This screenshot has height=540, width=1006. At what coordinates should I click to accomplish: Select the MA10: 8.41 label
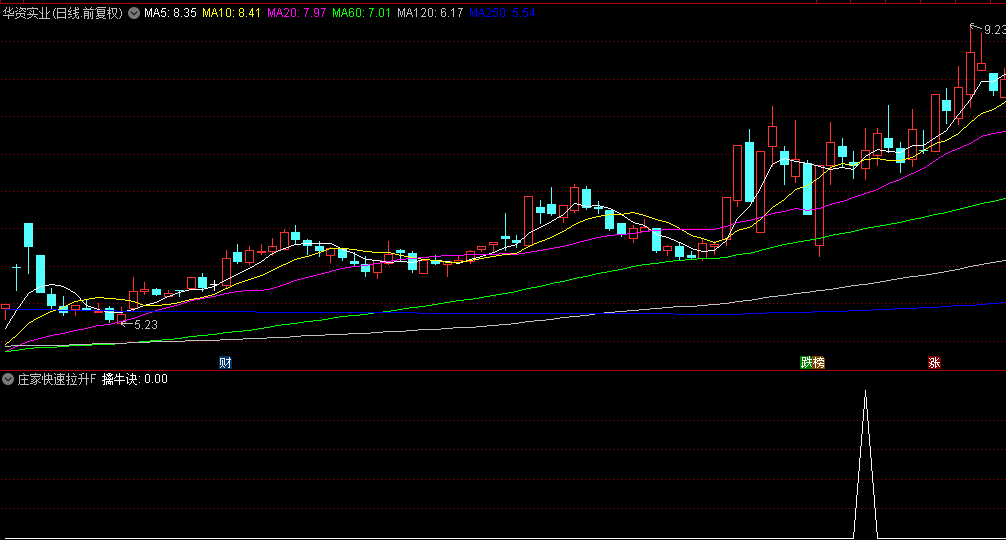[x=231, y=13]
